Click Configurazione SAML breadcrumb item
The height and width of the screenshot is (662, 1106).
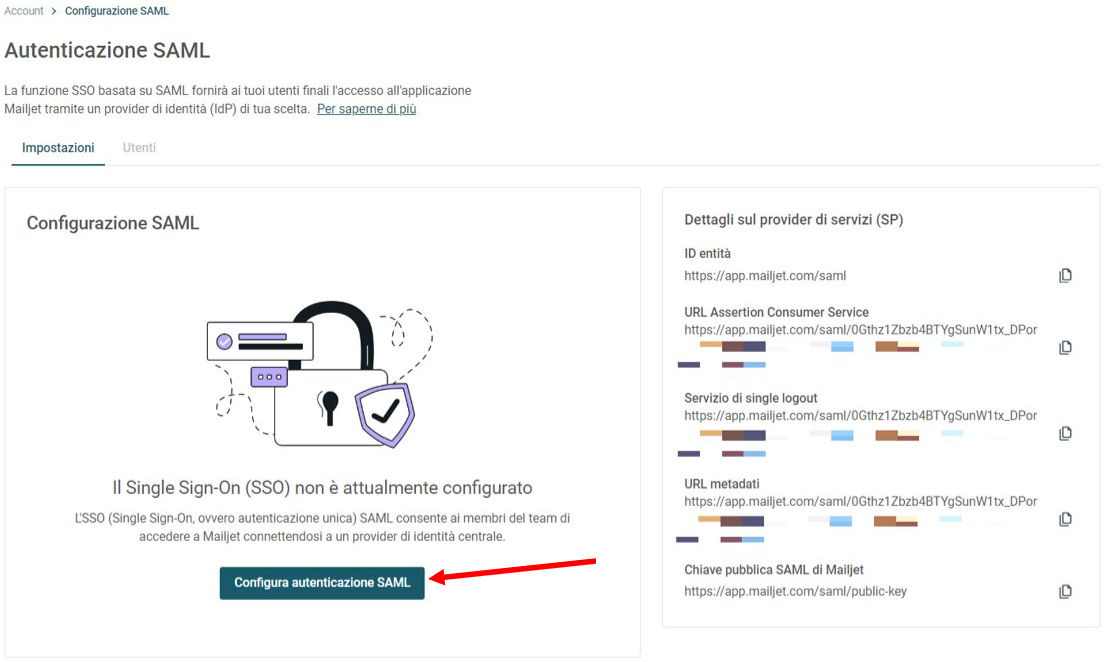click(117, 11)
